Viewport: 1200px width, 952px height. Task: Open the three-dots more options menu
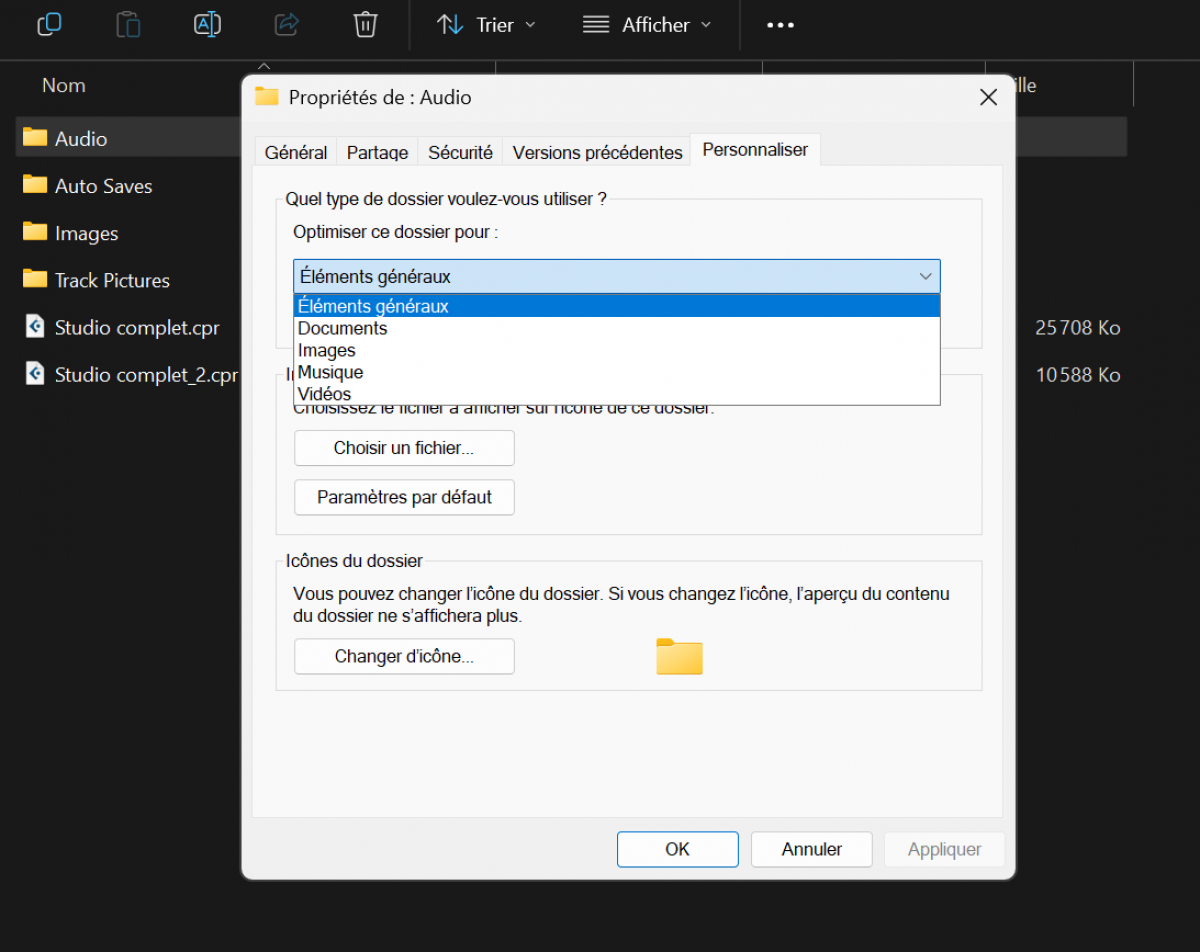pos(780,25)
